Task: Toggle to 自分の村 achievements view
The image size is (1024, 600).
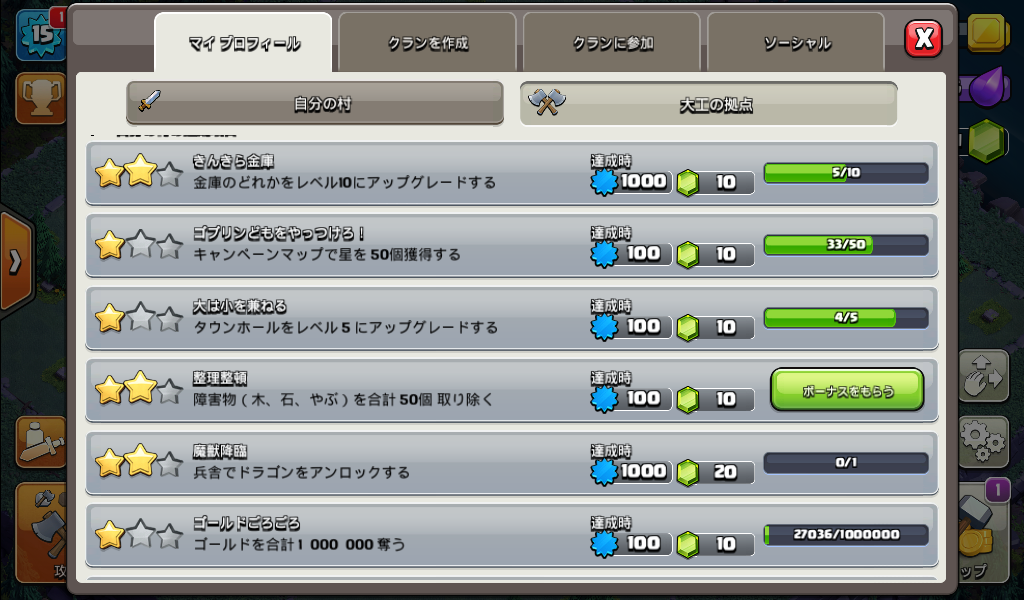Action: coord(315,103)
